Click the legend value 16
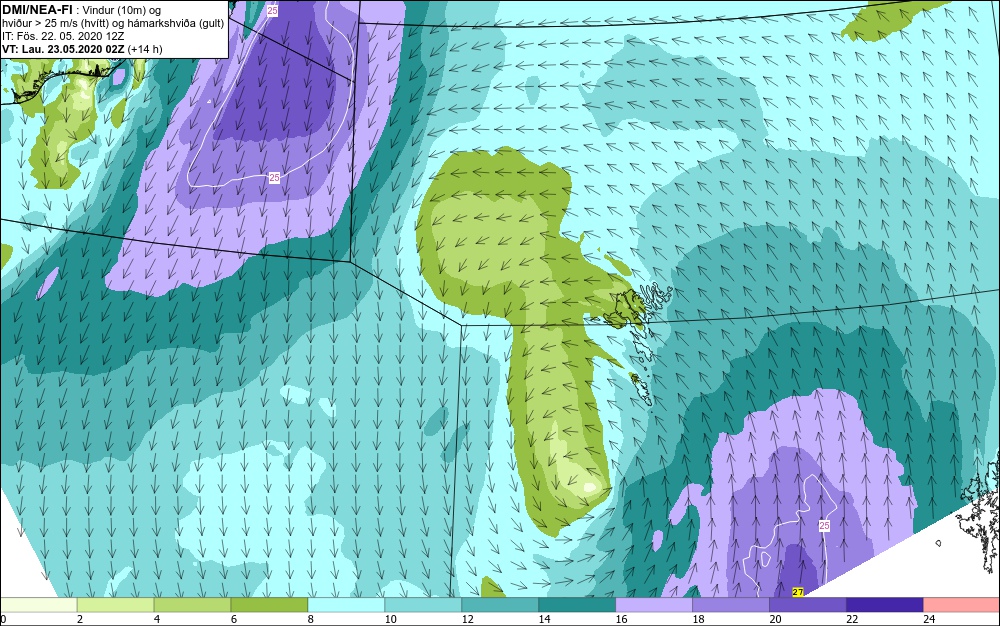1000x626 pixels. click(621, 619)
